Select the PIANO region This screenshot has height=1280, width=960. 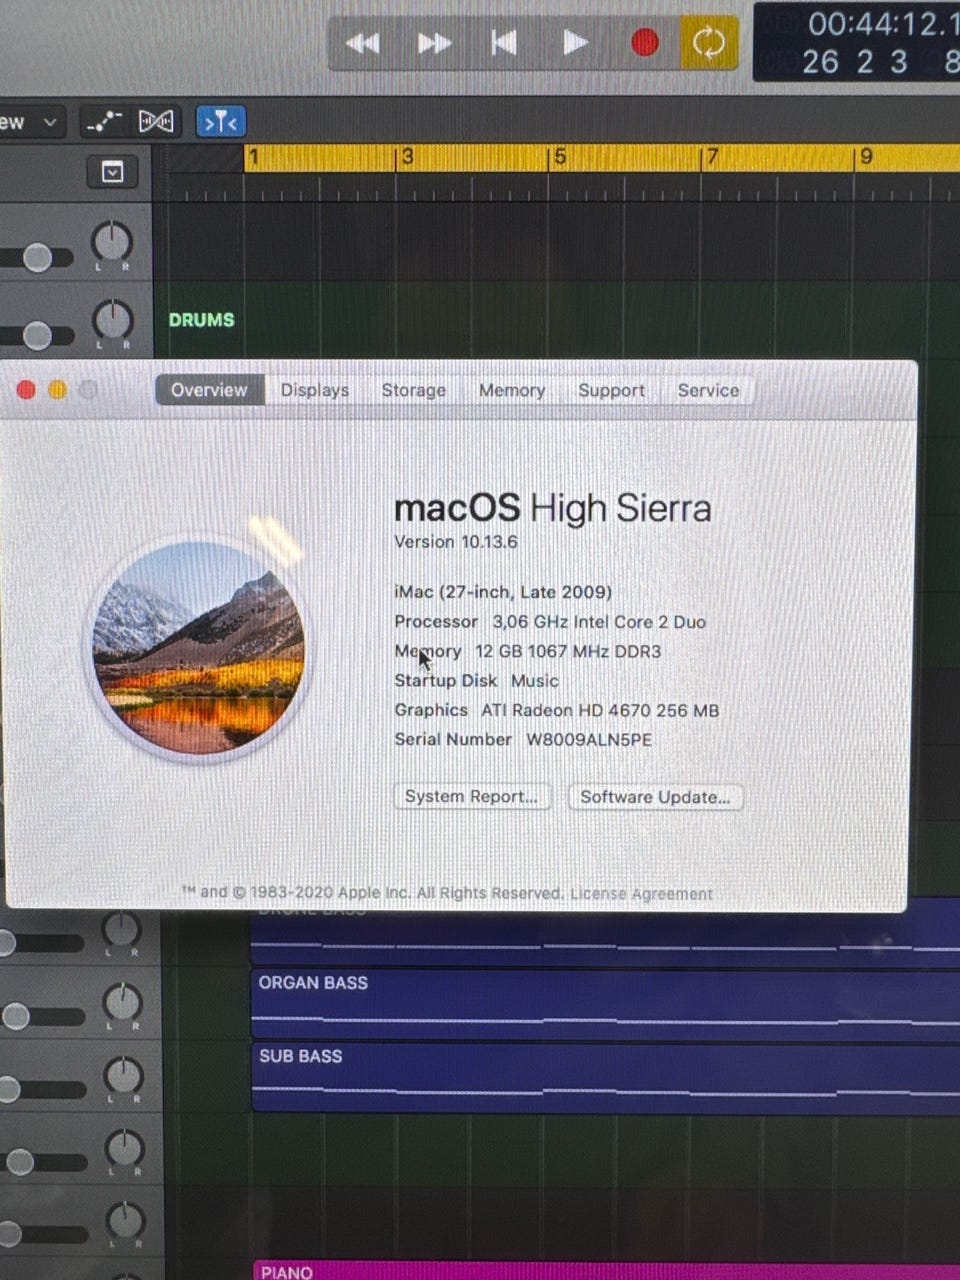(605, 1271)
